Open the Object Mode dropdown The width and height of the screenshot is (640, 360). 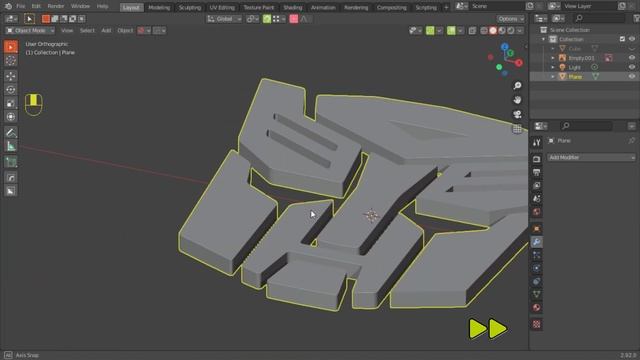coord(30,31)
